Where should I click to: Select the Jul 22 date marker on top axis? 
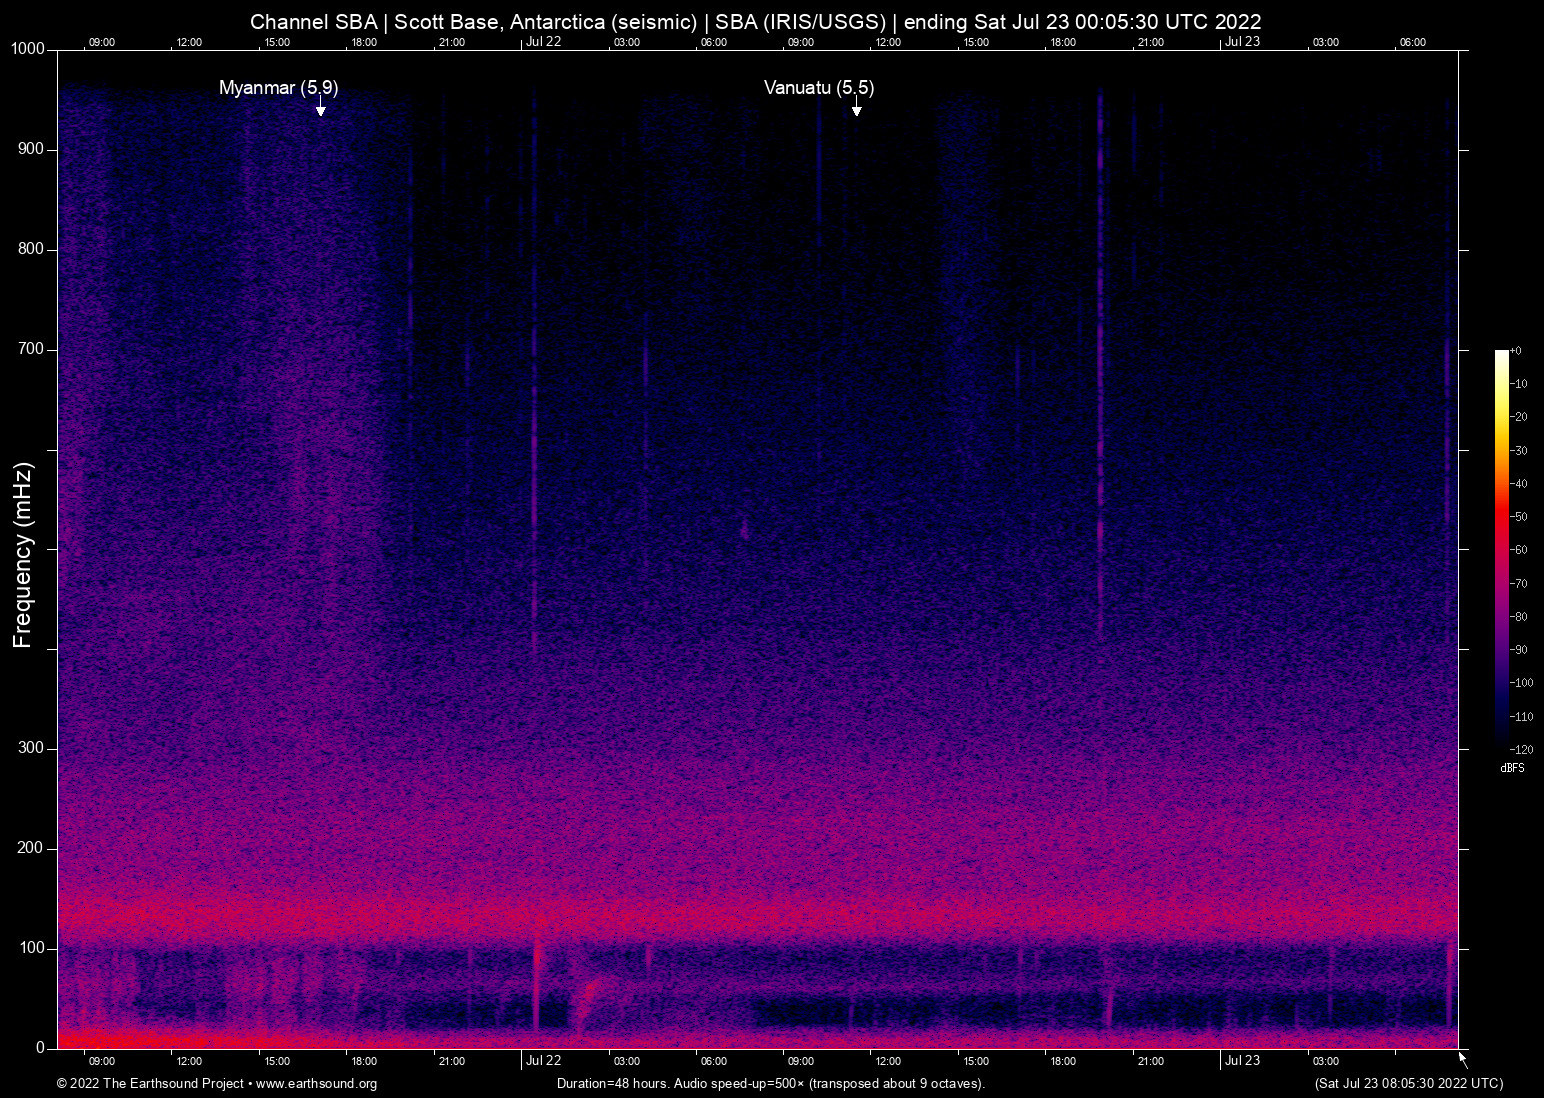click(543, 42)
